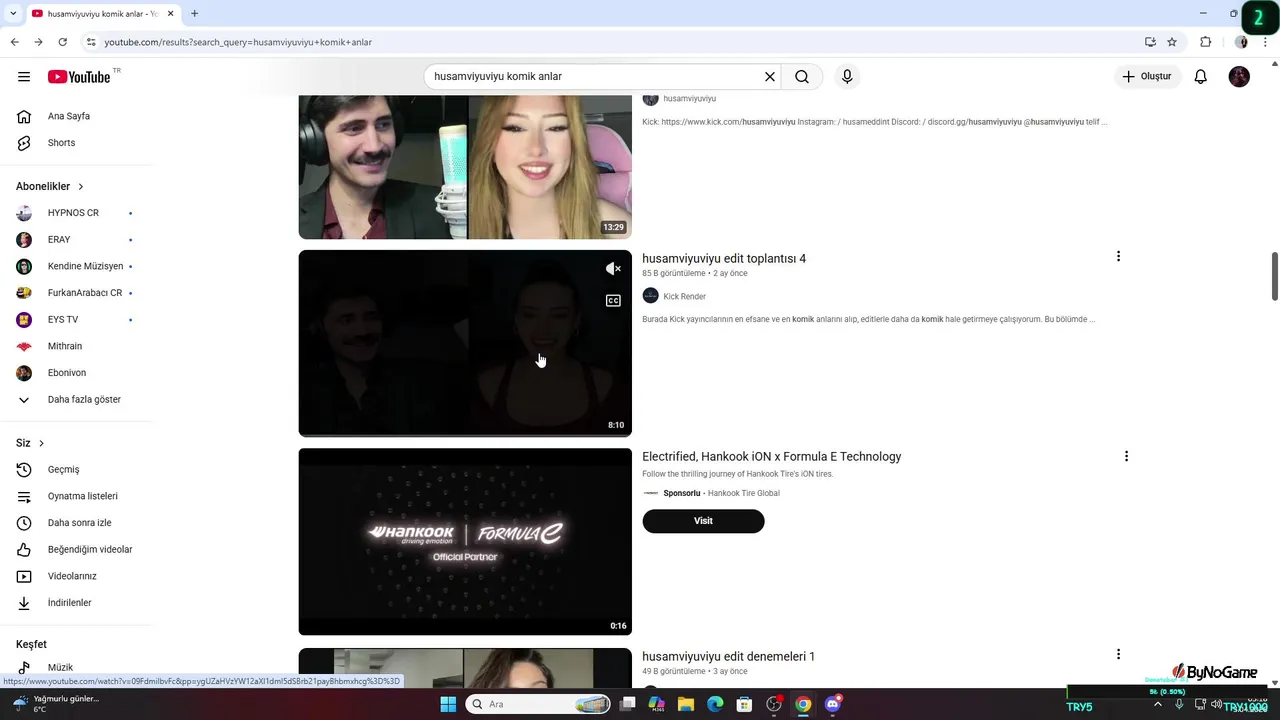Open the YouTube hamburger guide menu
Image resolution: width=1280 pixels, height=720 pixels.
click(x=24, y=77)
